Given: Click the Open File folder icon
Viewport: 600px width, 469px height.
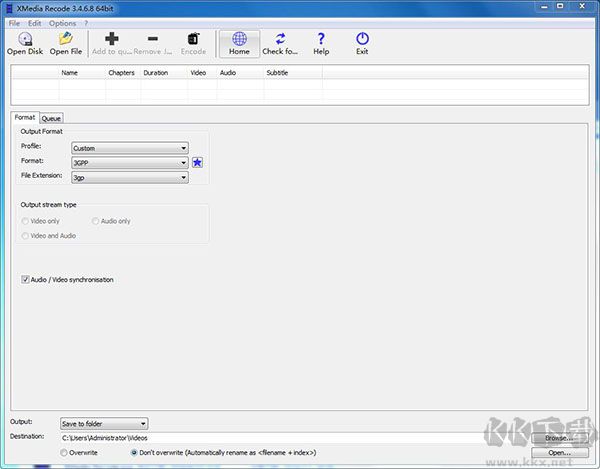Looking at the screenshot, I should (66, 39).
